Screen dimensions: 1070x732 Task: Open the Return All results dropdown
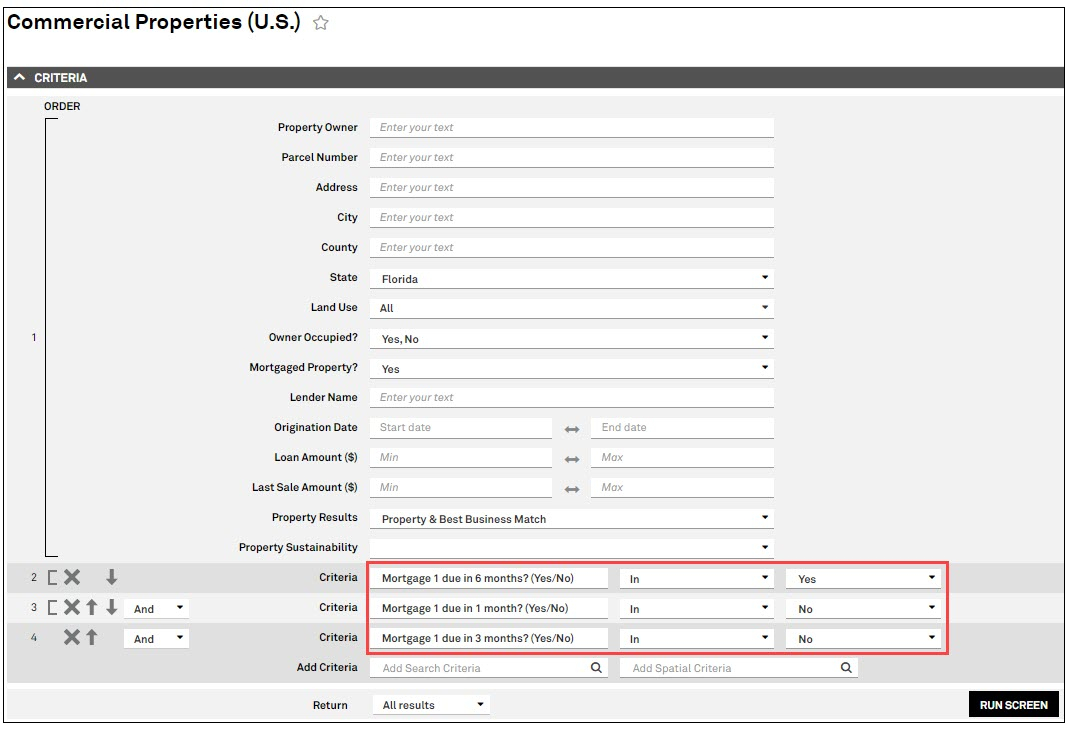[431, 705]
